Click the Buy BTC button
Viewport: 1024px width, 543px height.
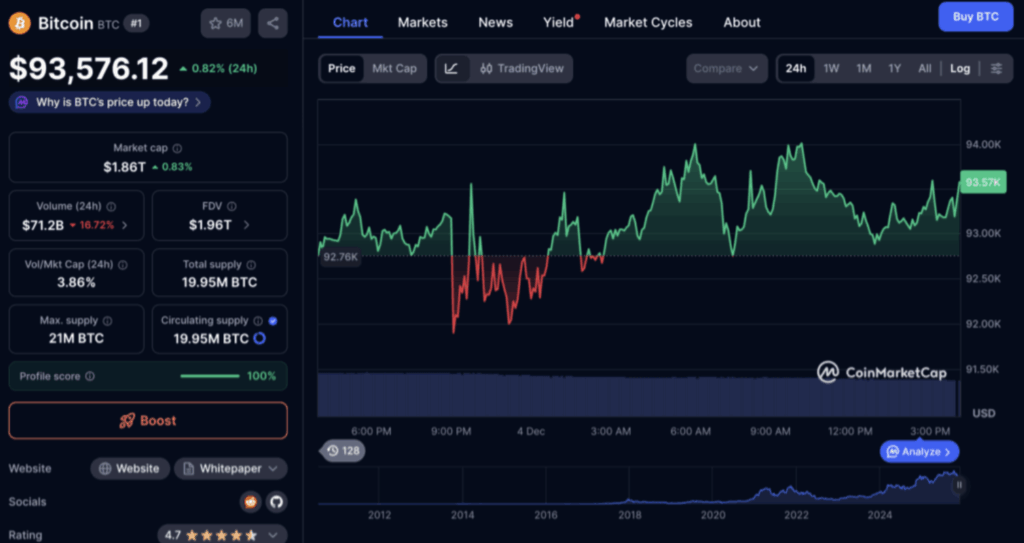tap(975, 17)
